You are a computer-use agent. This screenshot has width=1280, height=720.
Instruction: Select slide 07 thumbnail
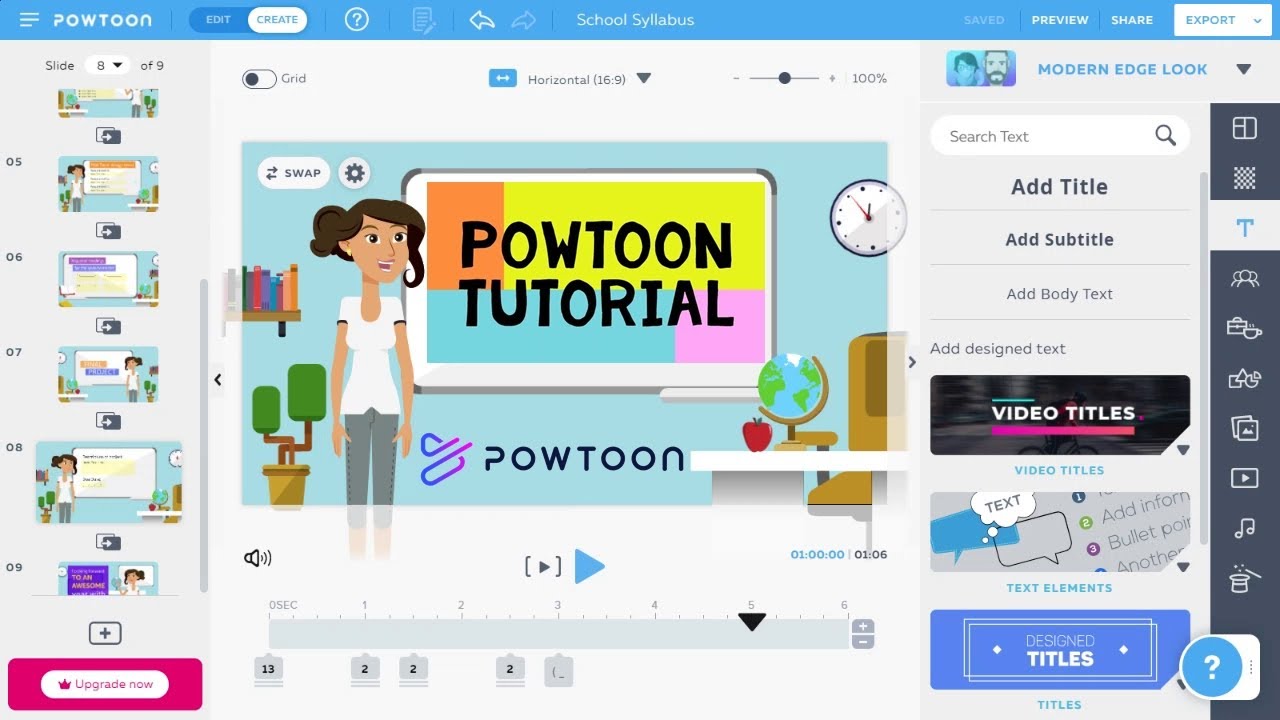tap(108, 374)
